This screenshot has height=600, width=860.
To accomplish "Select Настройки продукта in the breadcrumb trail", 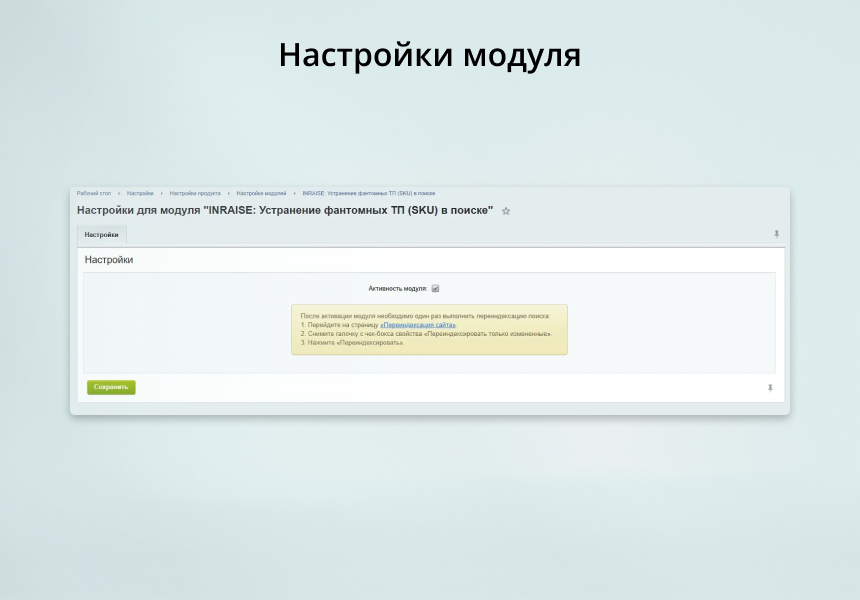I will (x=198, y=193).
